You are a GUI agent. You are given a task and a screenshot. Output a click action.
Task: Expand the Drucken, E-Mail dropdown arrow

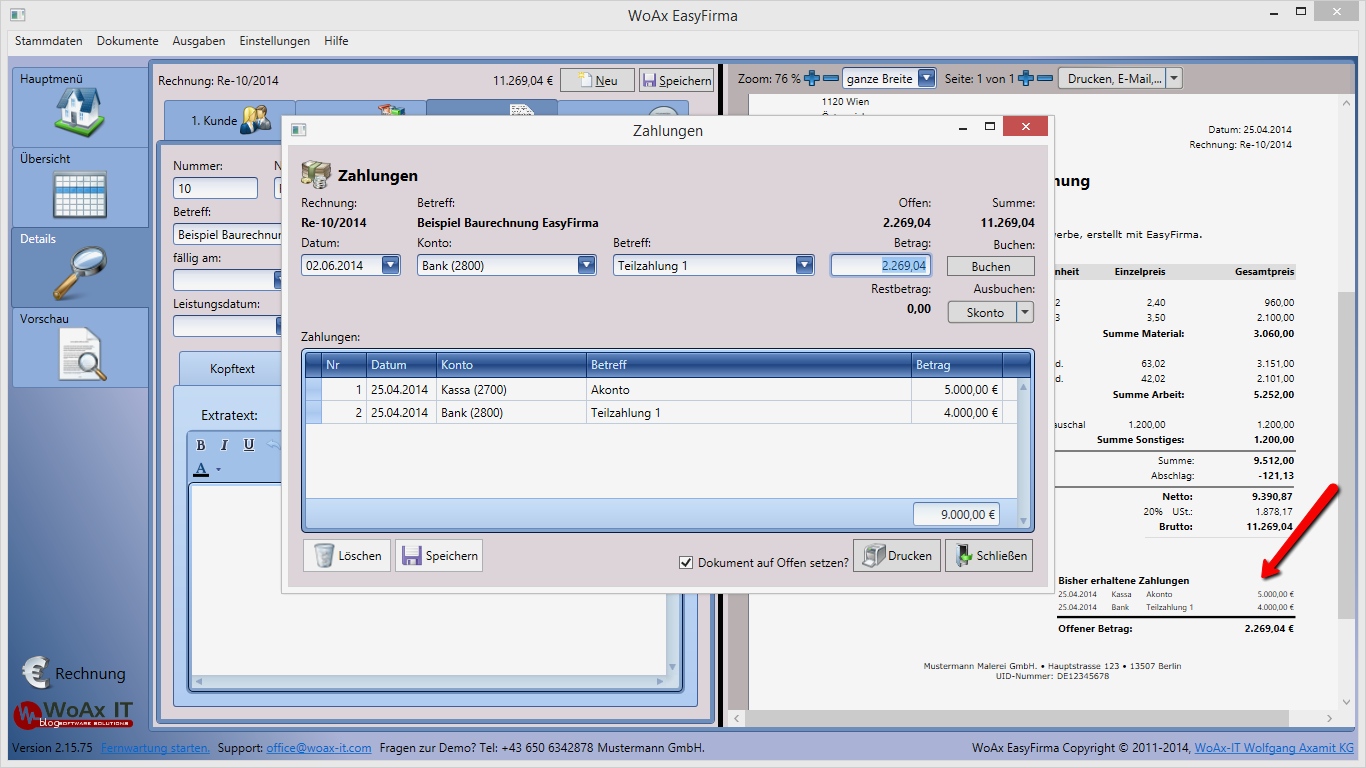pyautogui.click(x=1174, y=78)
